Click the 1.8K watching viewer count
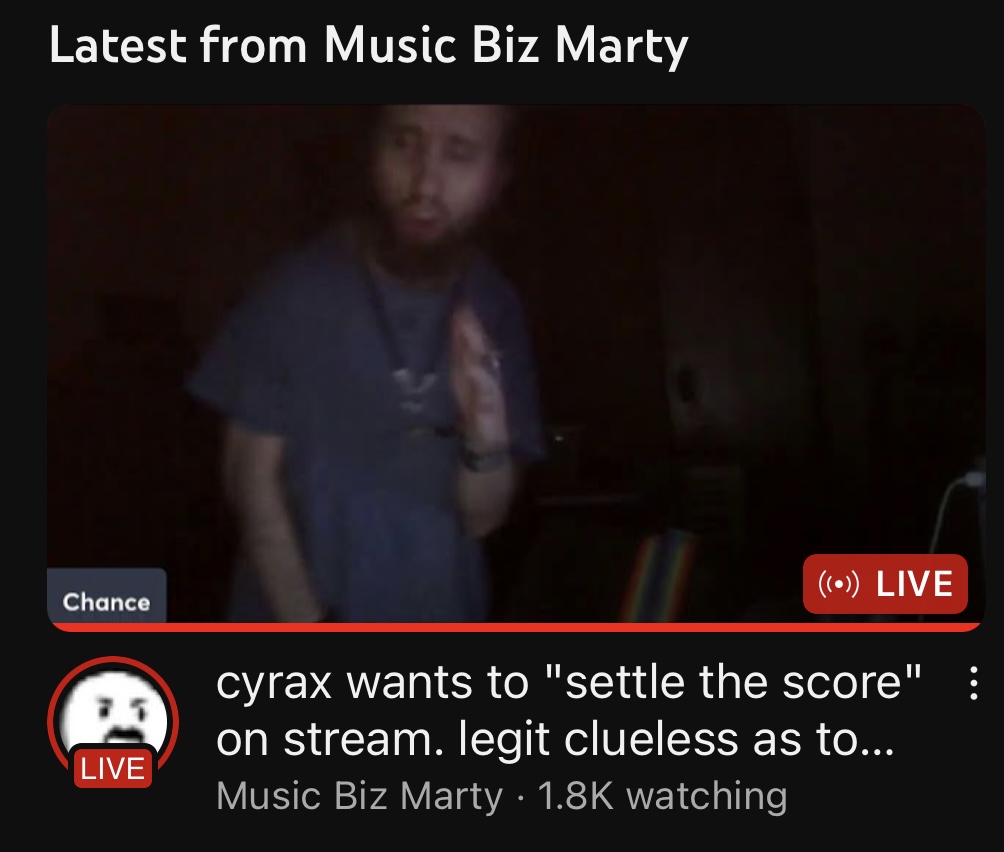 (x=662, y=796)
